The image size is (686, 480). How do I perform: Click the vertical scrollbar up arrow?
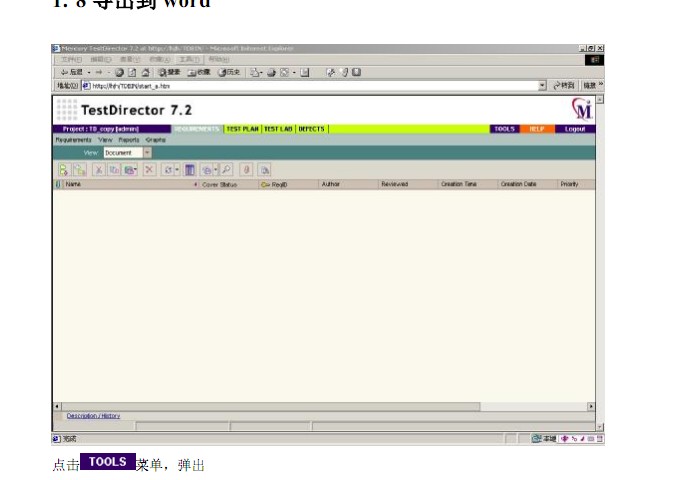(600, 100)
